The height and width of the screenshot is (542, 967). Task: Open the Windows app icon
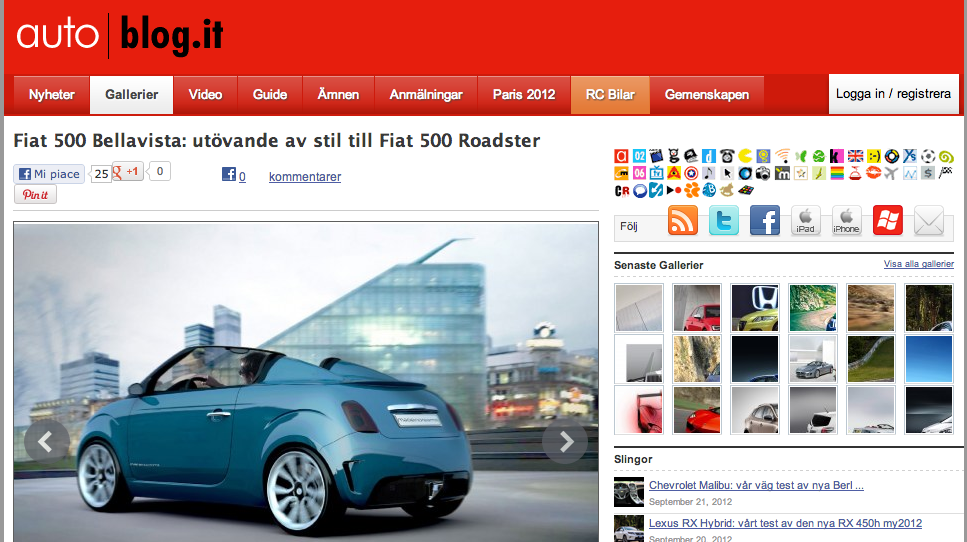888,221
